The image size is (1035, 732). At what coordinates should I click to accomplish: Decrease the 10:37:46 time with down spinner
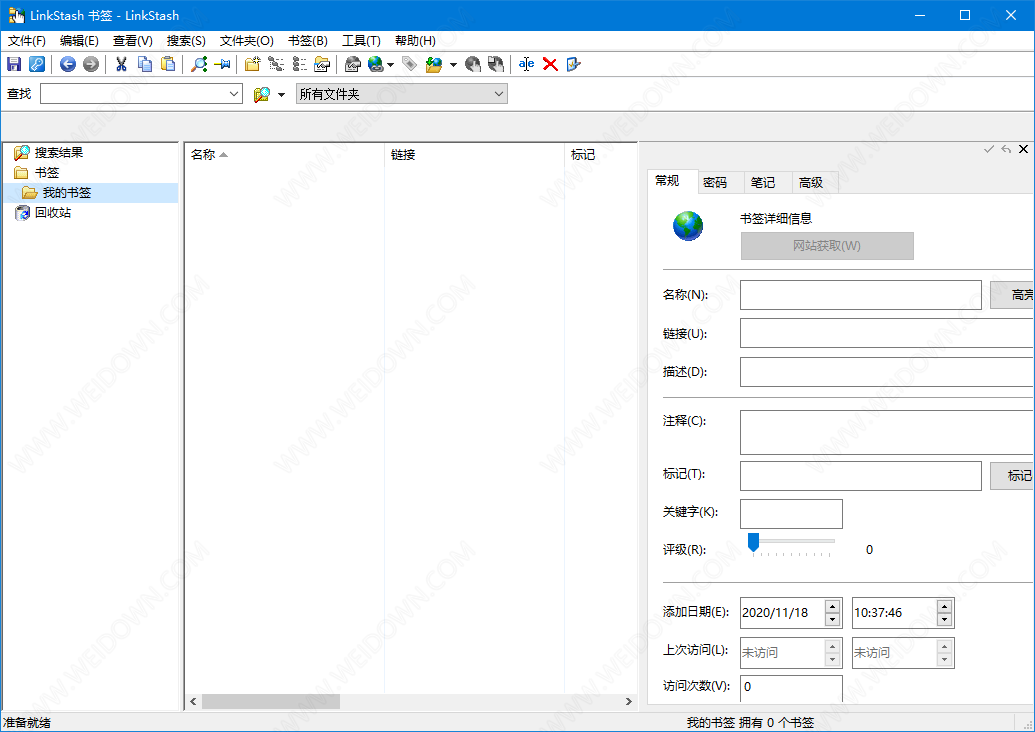point(945,619)
